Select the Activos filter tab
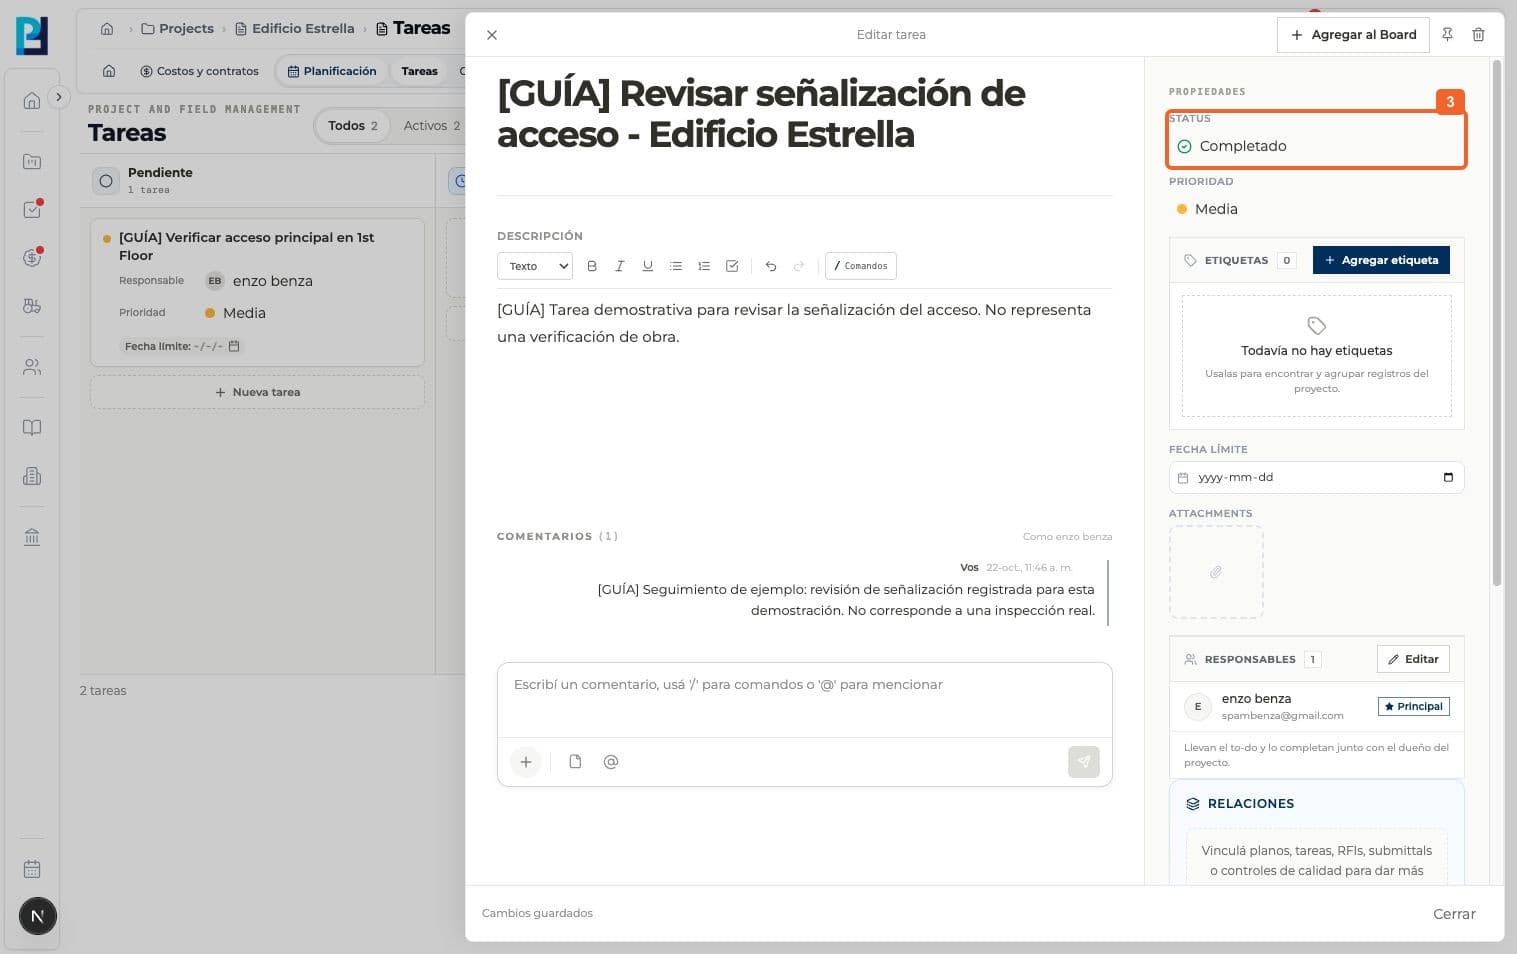The image size is (1517, 954). (432, 126)
